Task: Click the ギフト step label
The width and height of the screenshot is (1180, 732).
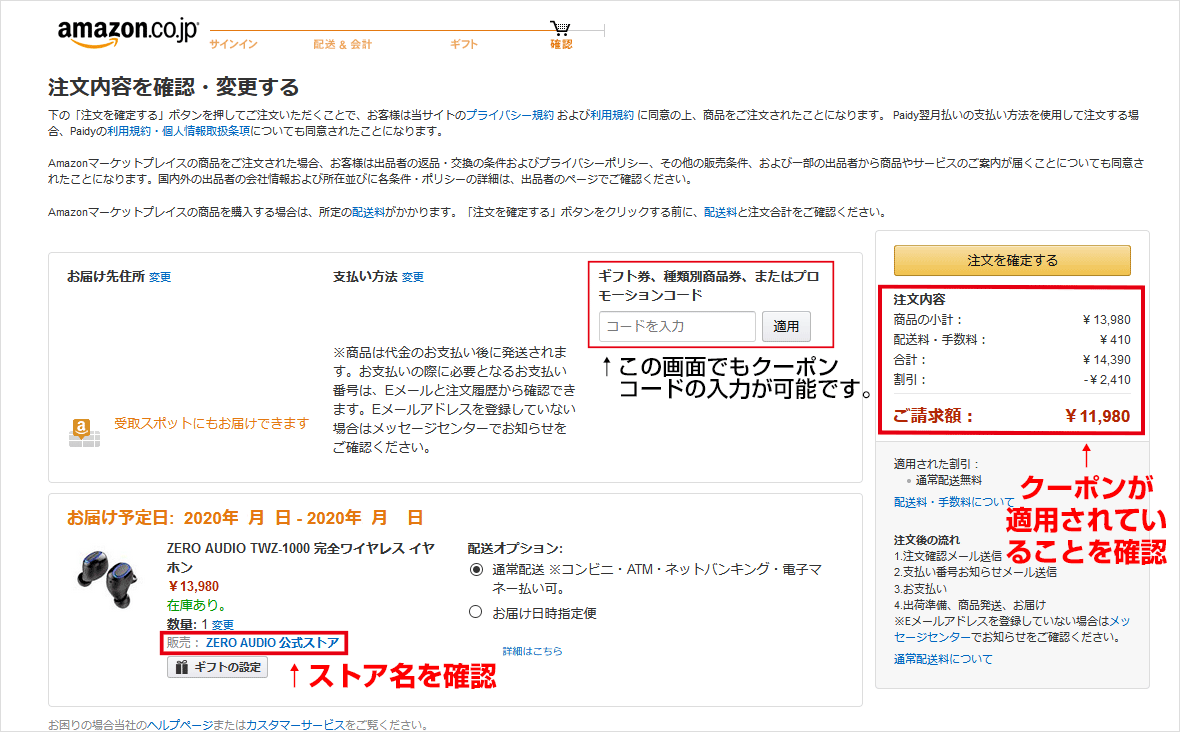Action: (464, 44)
